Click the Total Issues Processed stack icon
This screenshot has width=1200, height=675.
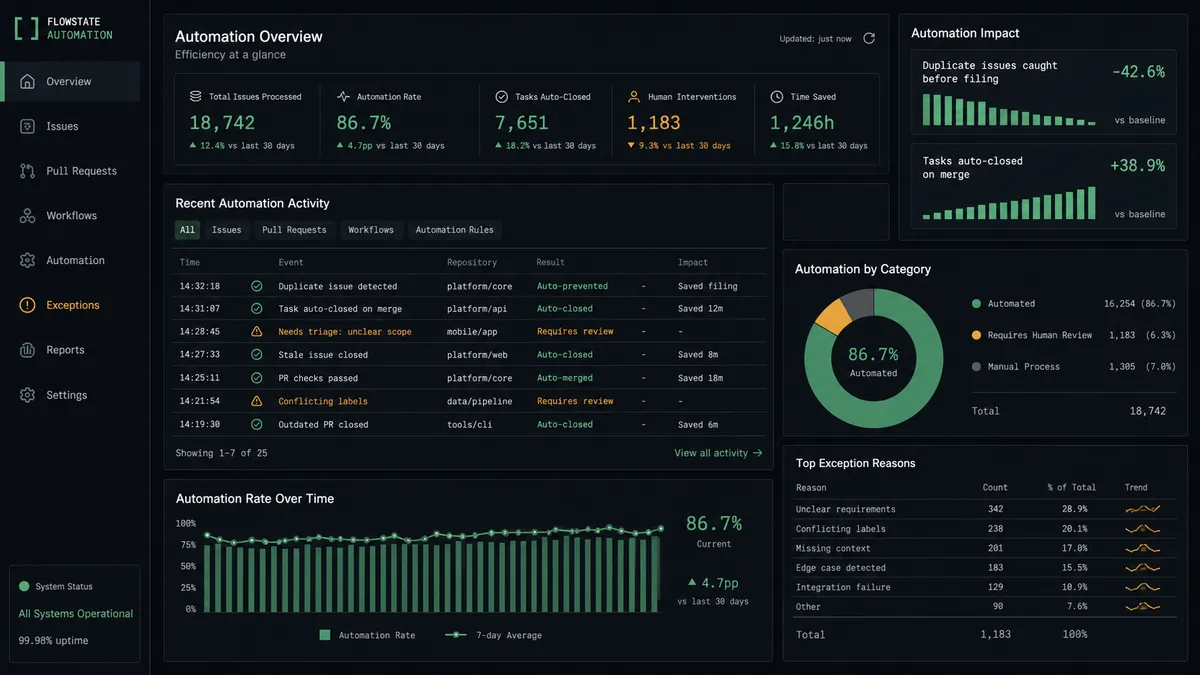[196, 97]
